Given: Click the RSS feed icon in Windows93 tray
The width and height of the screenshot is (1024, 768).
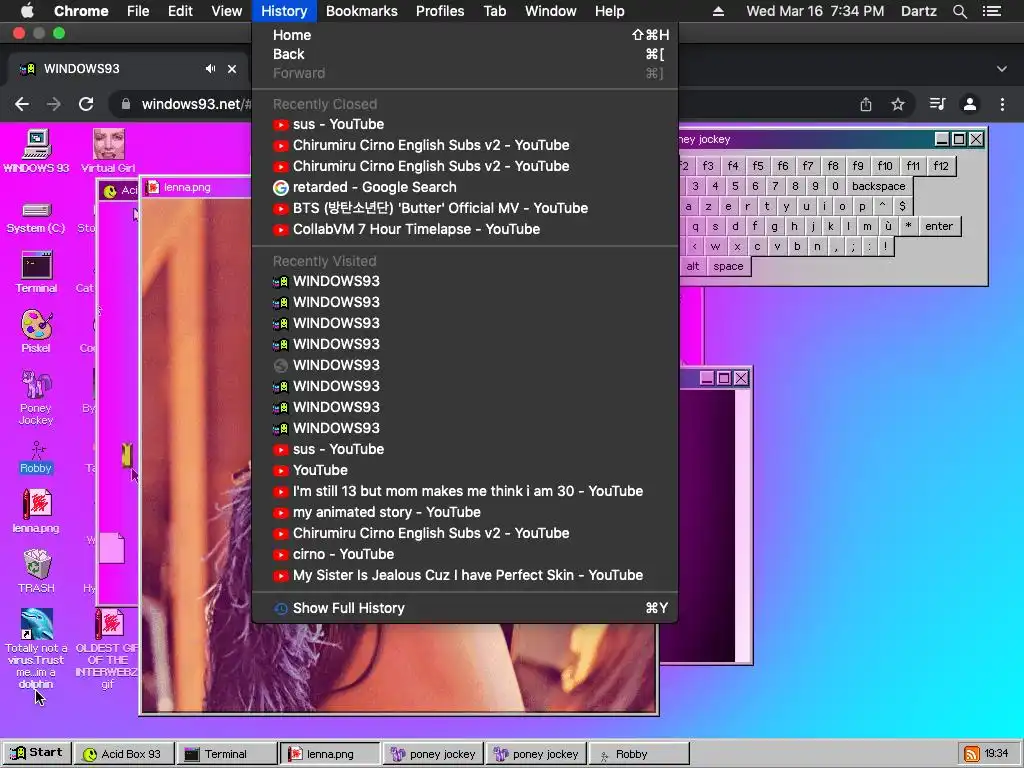Looking at the screenshot, I should click(971, 754).
